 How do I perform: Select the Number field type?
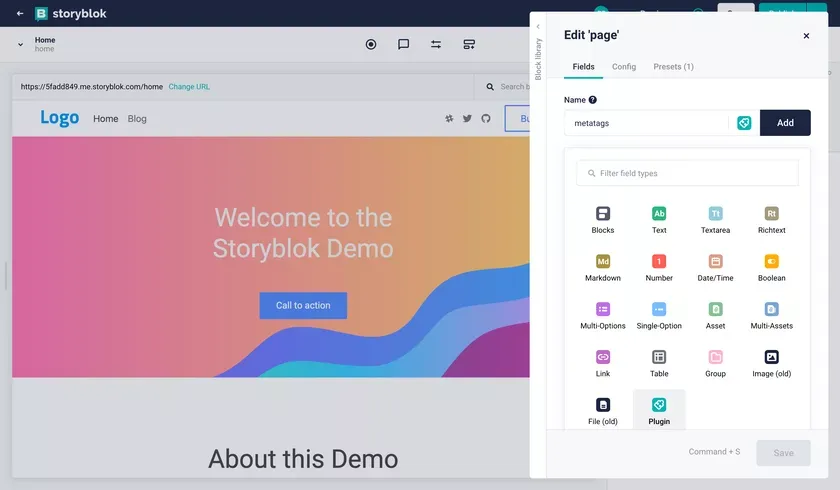[659, 268]
